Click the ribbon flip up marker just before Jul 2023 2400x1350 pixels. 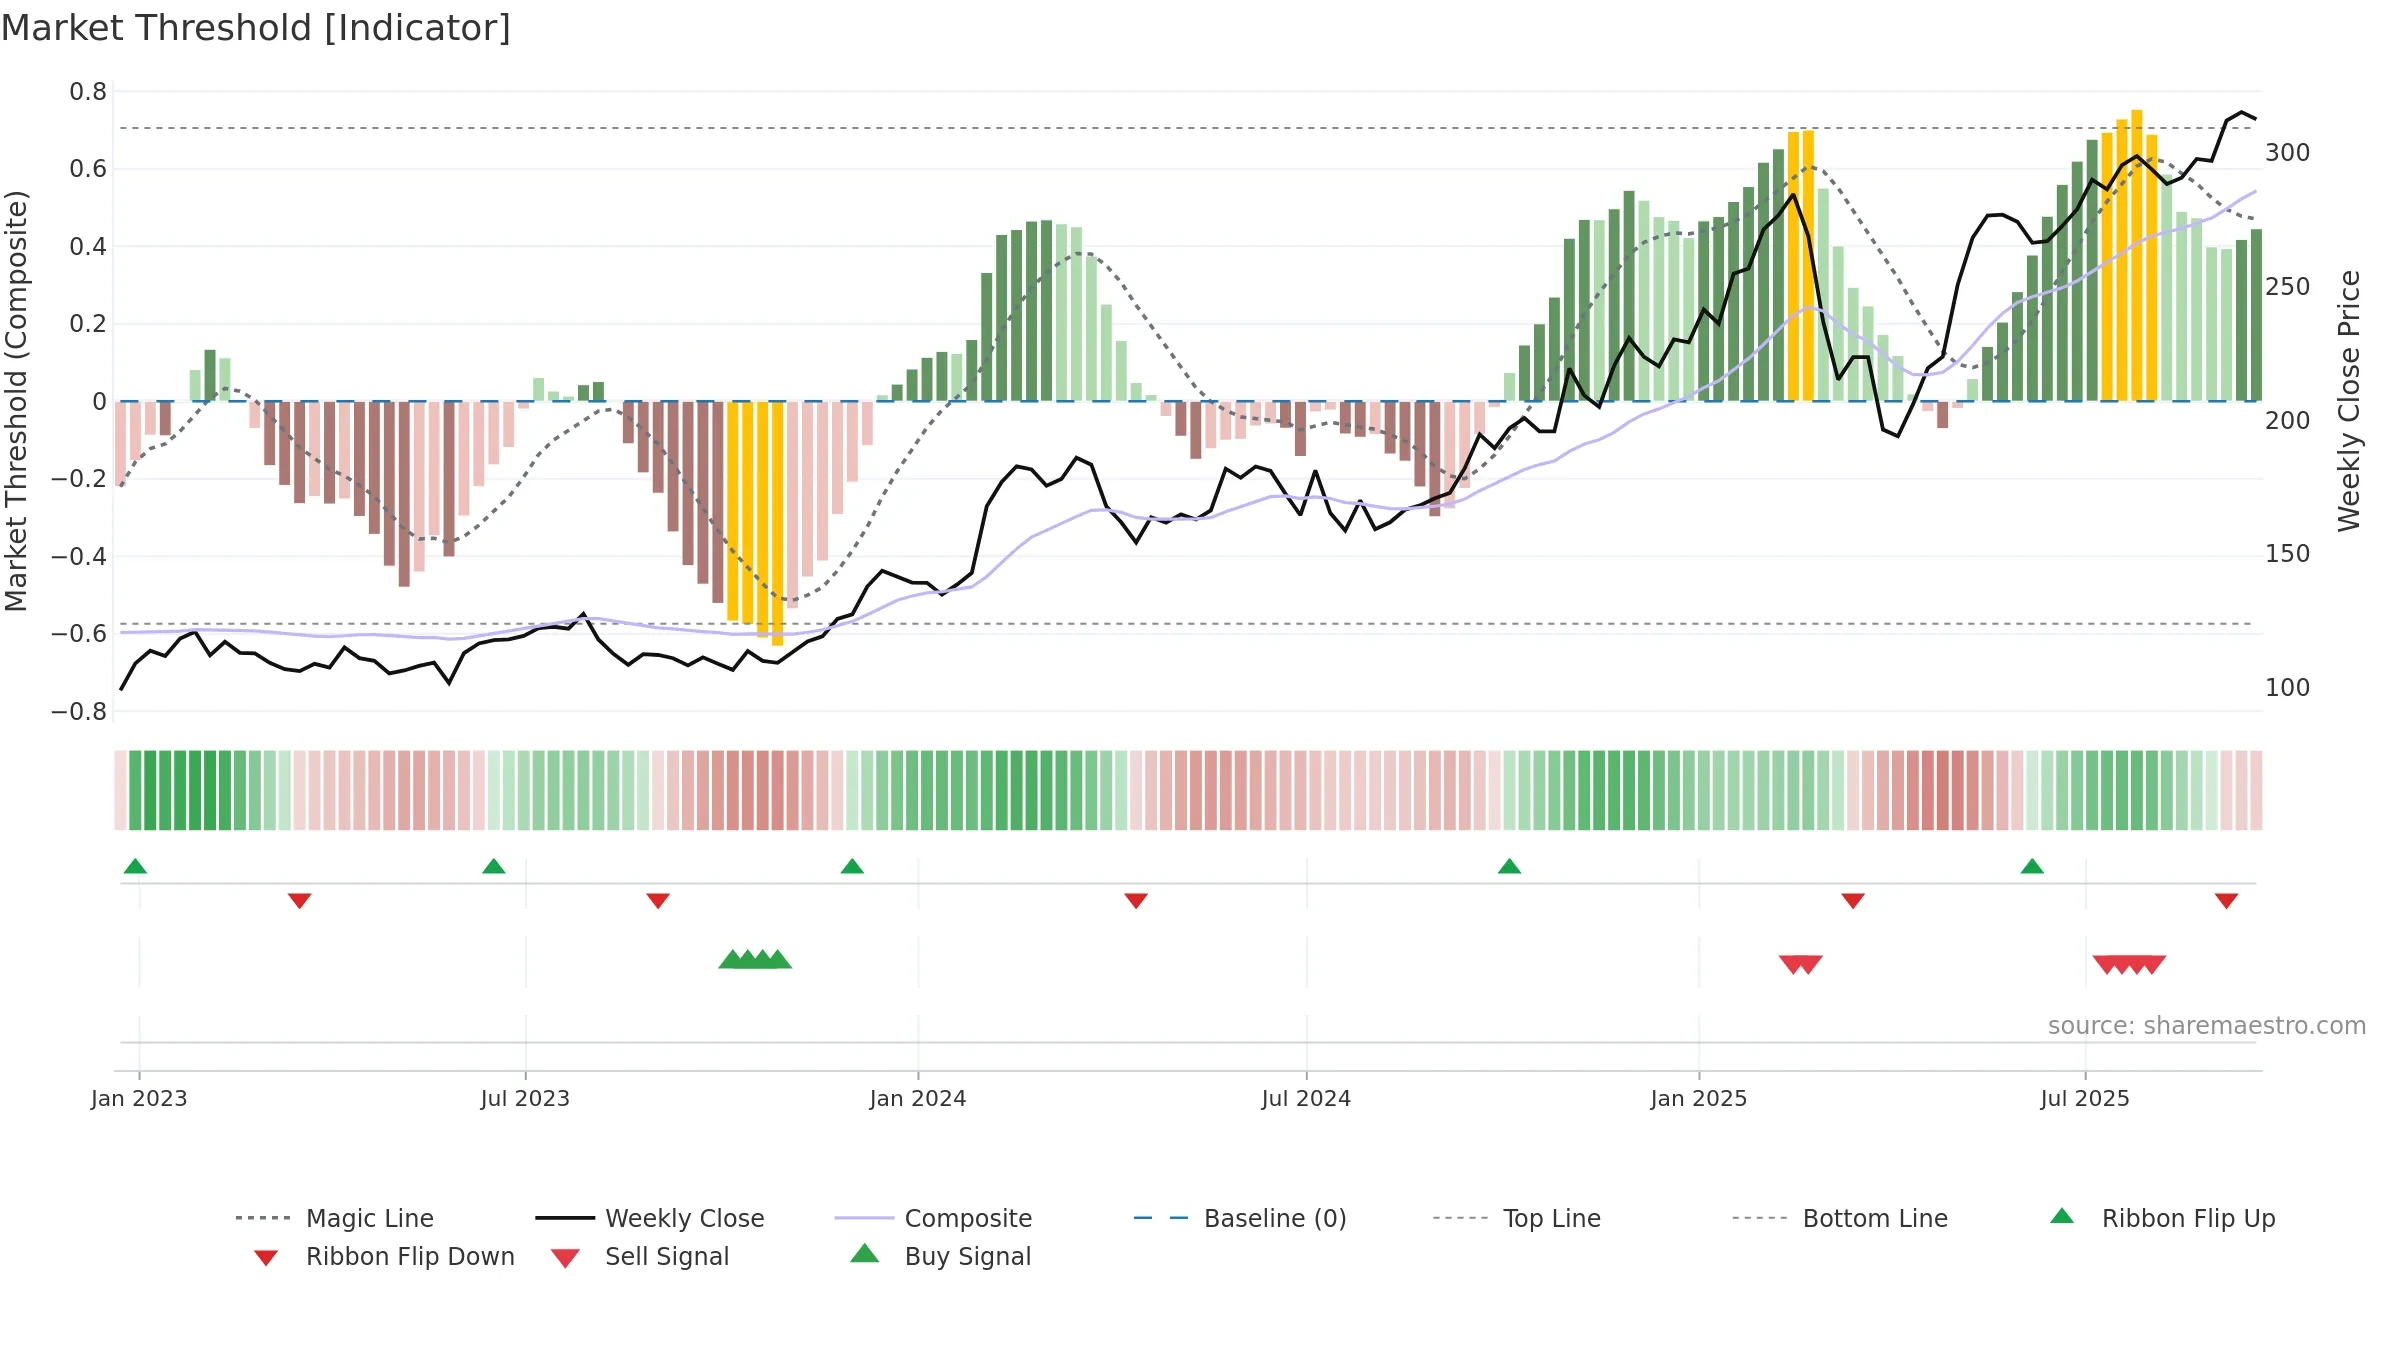coord(494,866)
